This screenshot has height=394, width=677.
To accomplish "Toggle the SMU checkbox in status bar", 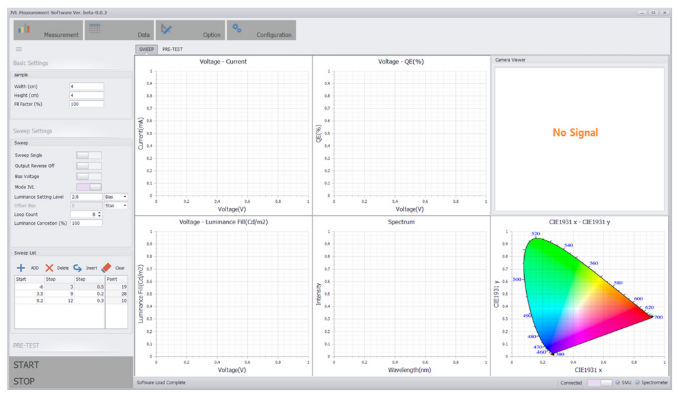I will [617, 382].
